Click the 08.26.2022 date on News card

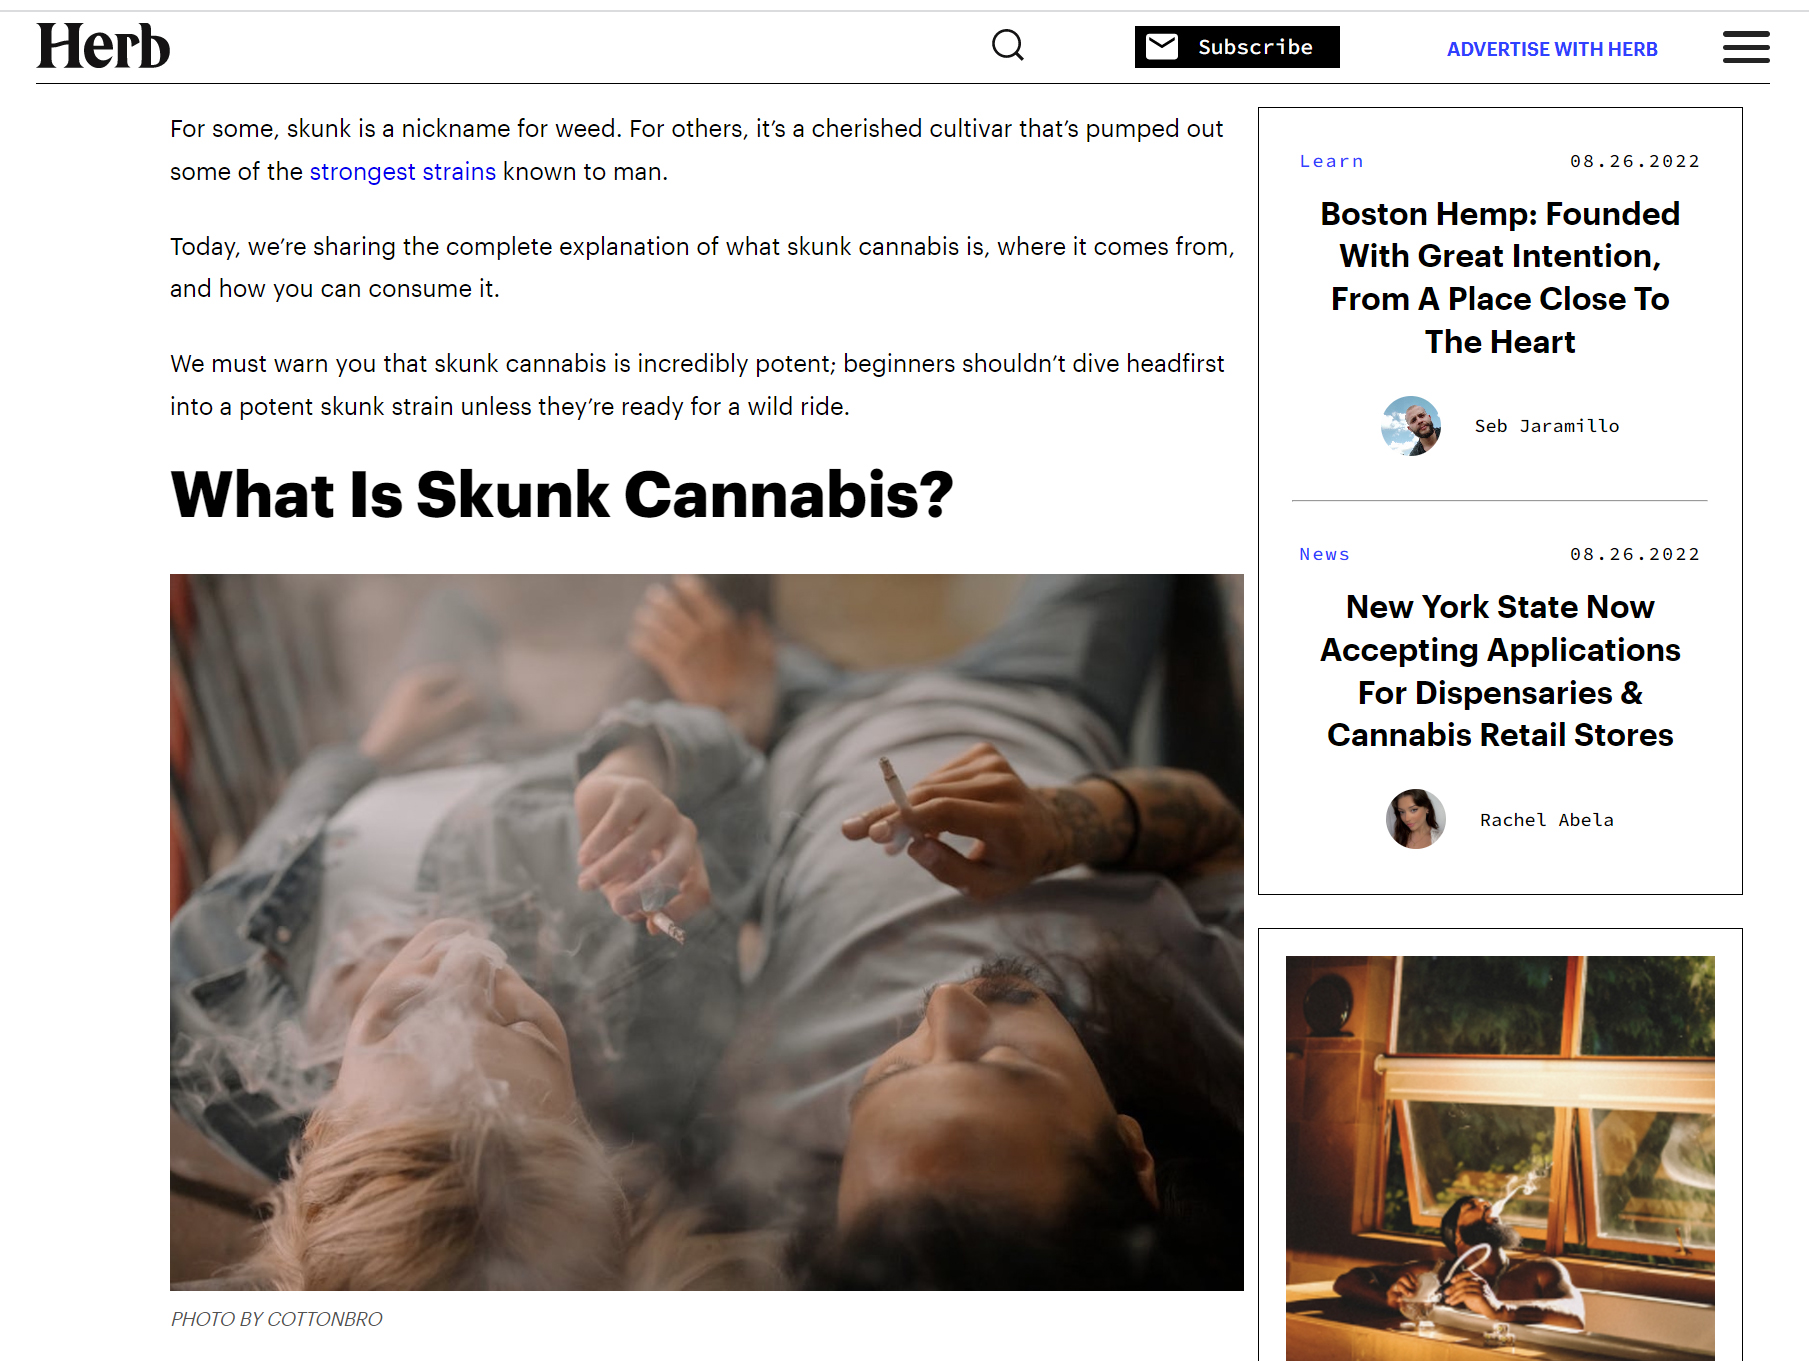[1635, 554]
